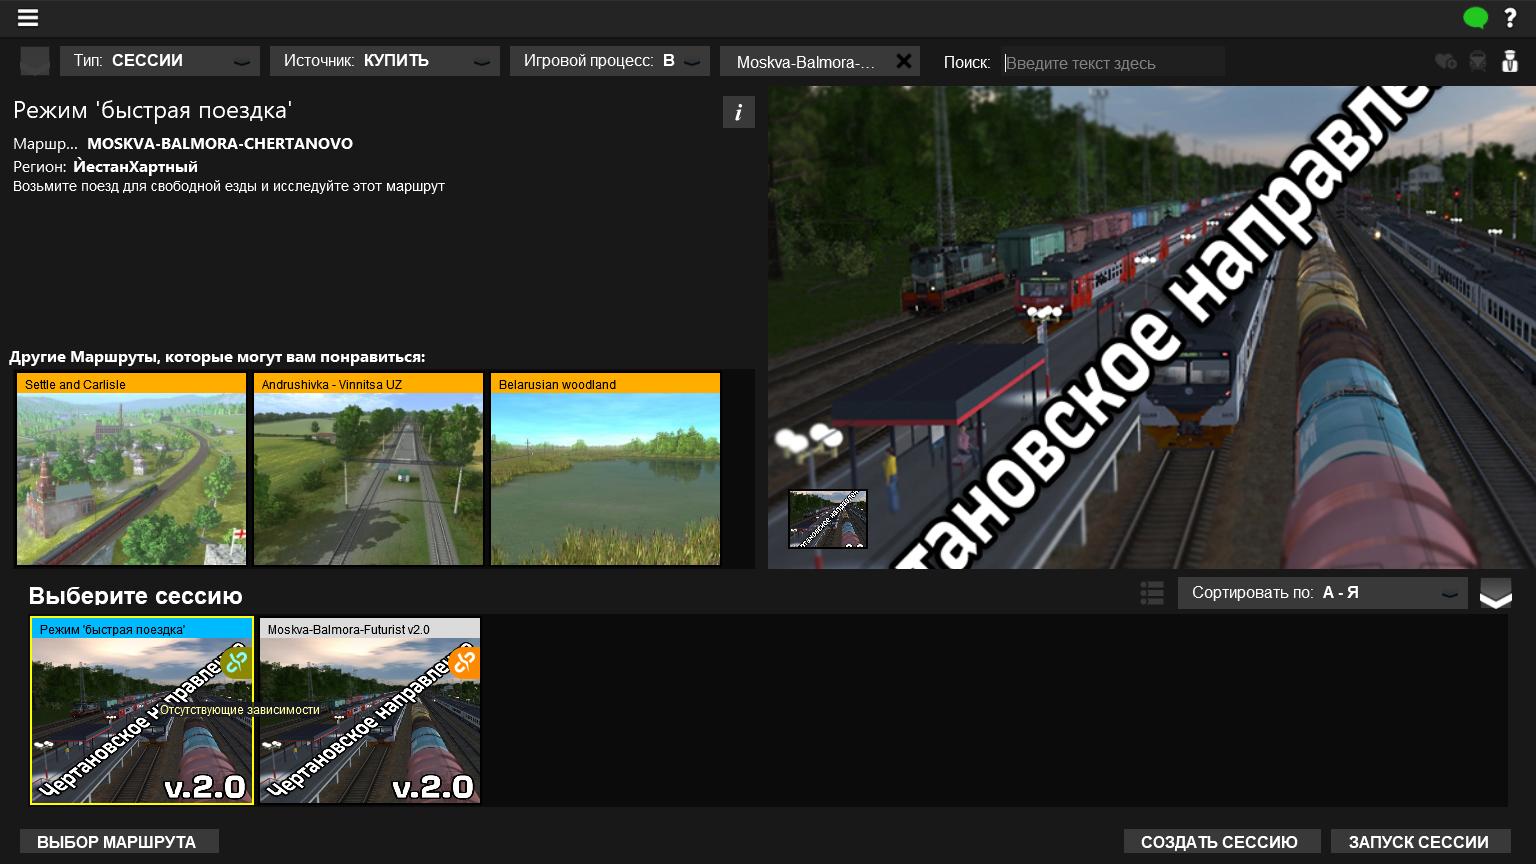Open help via the question mark icon
Viewport: 1536px width, 864px height.
tap(1510, 18)
